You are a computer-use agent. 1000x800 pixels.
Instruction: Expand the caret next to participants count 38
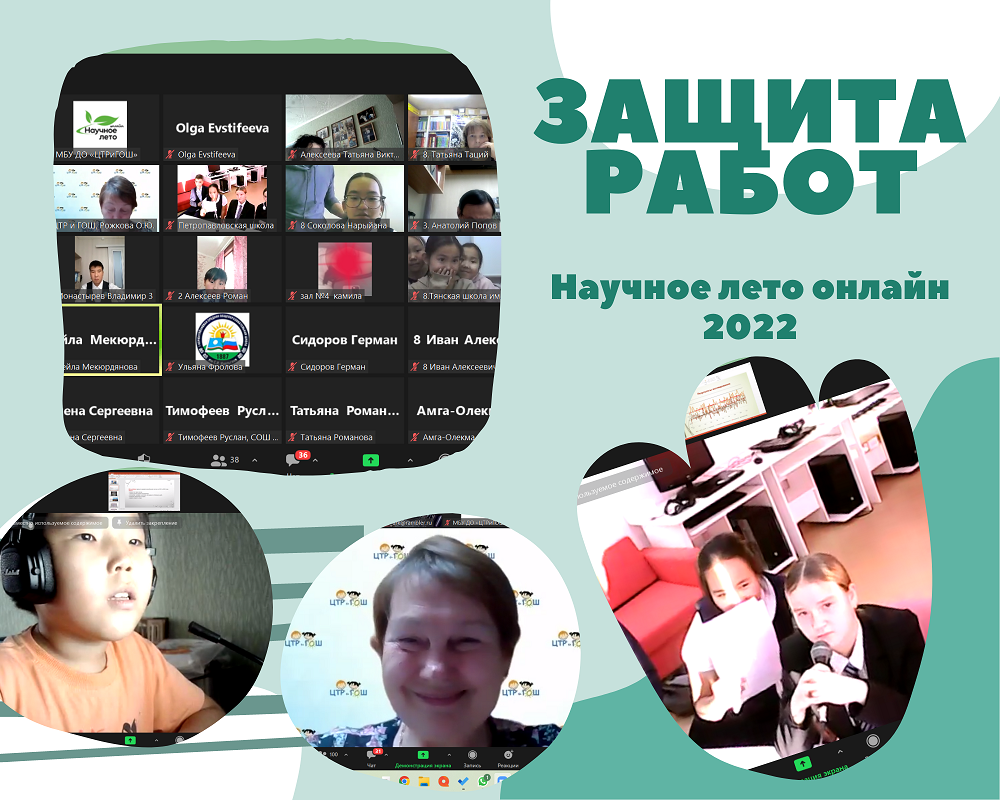point(254,460)
